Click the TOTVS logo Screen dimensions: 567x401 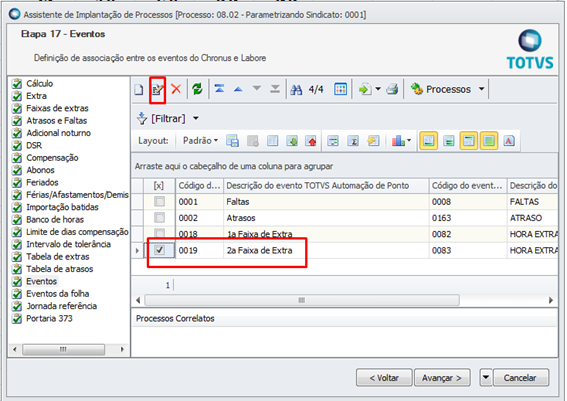click(x=530, y=50)
